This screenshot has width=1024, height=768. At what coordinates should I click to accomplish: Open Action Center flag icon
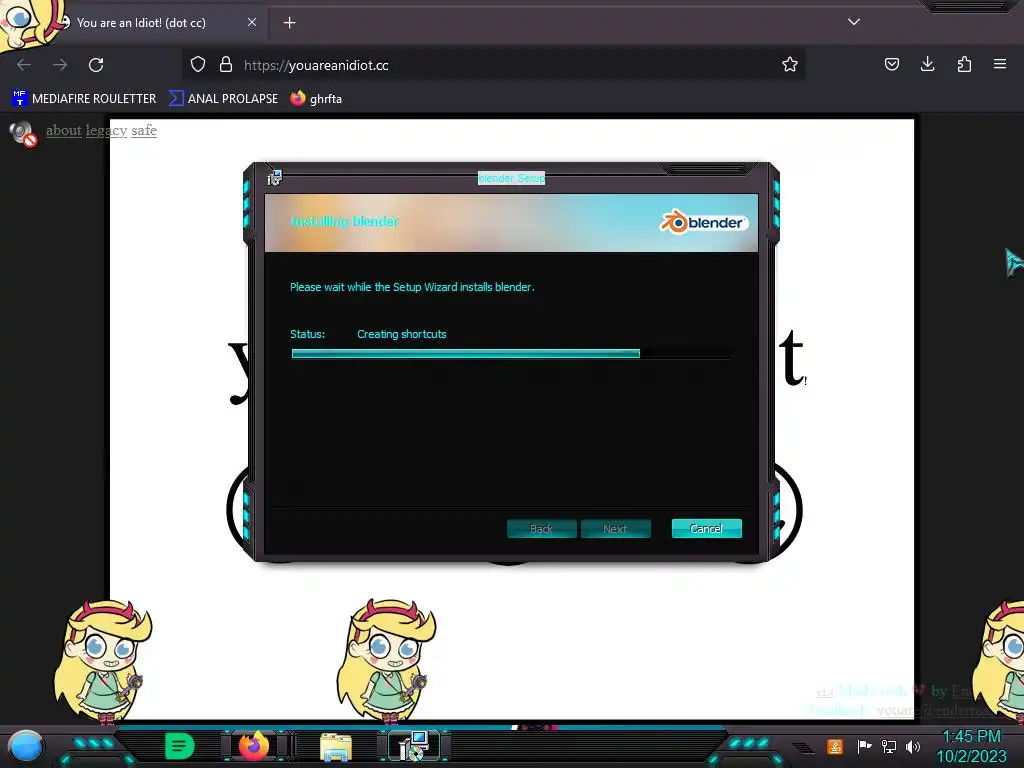864,746
